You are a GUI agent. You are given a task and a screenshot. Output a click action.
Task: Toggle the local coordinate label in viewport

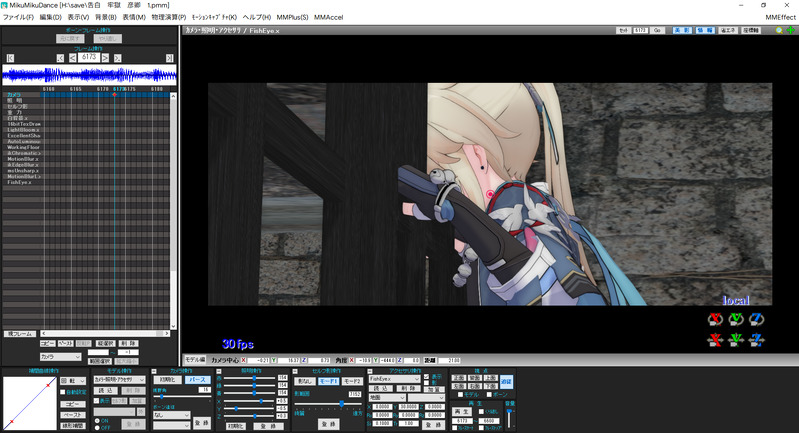[x=736, y=301]
